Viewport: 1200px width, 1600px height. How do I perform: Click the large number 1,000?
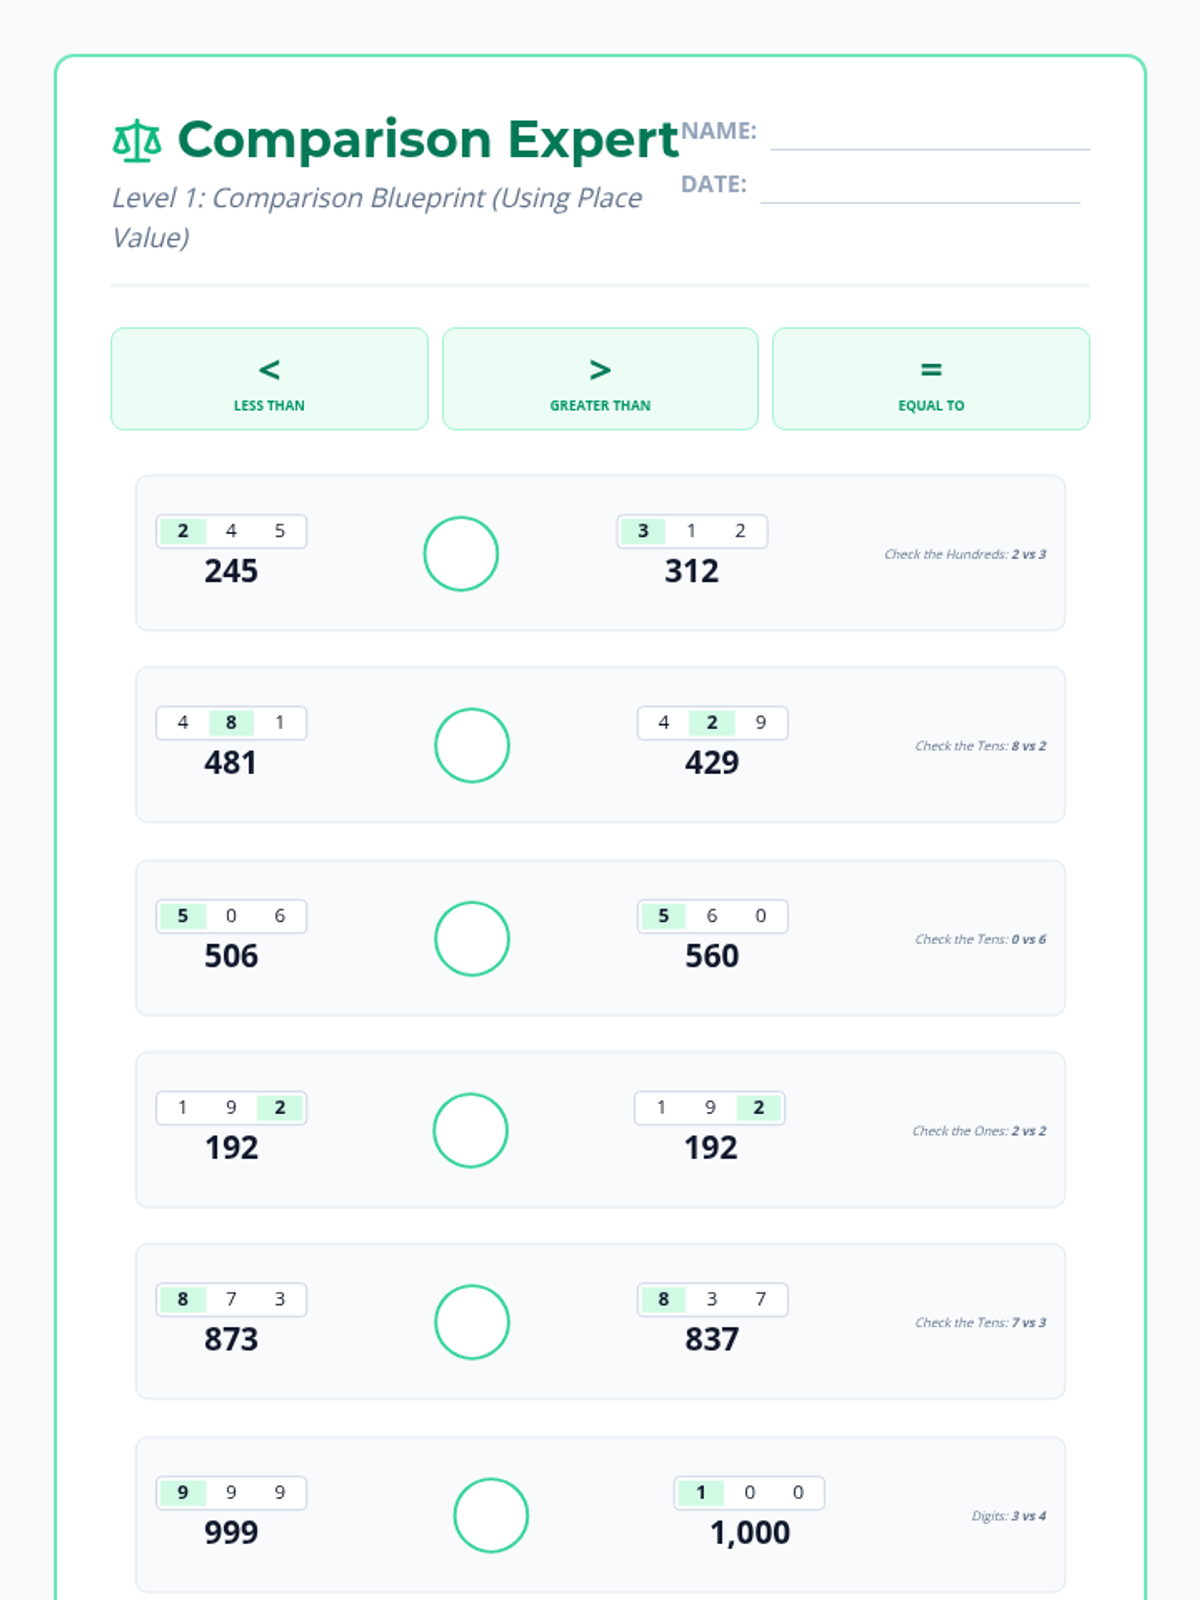750,1533
